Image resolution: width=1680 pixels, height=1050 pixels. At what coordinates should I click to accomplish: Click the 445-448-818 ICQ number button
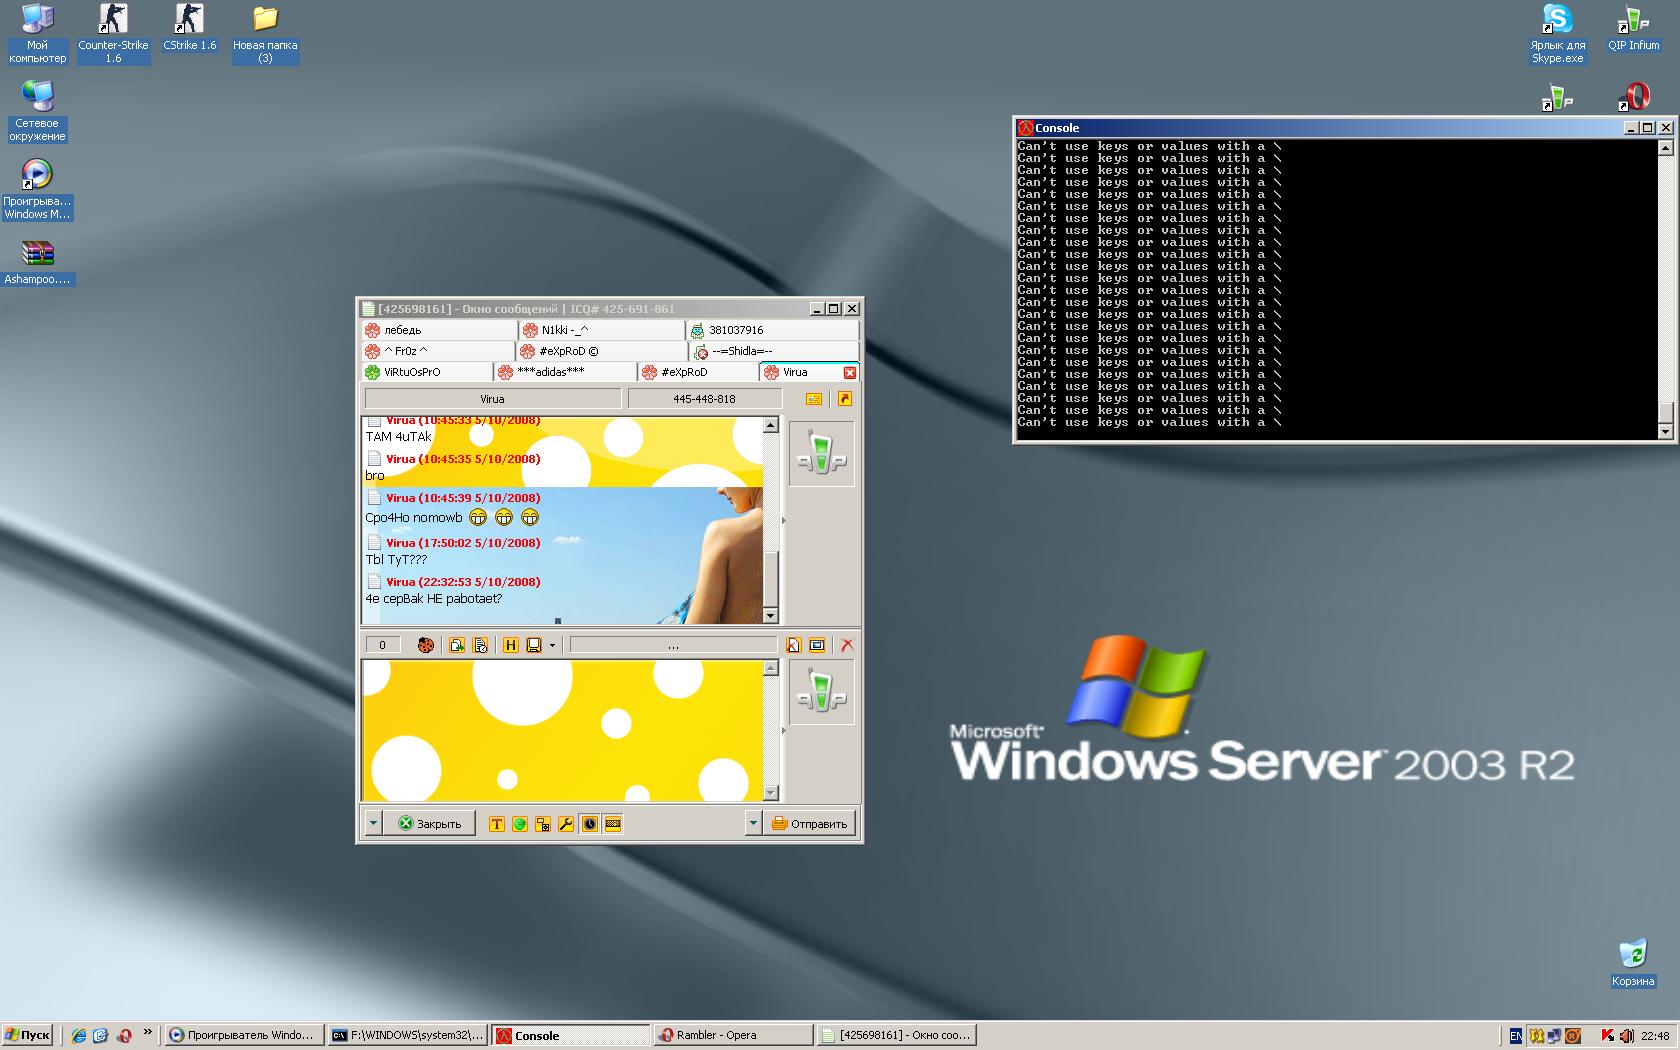pos(704,399)
